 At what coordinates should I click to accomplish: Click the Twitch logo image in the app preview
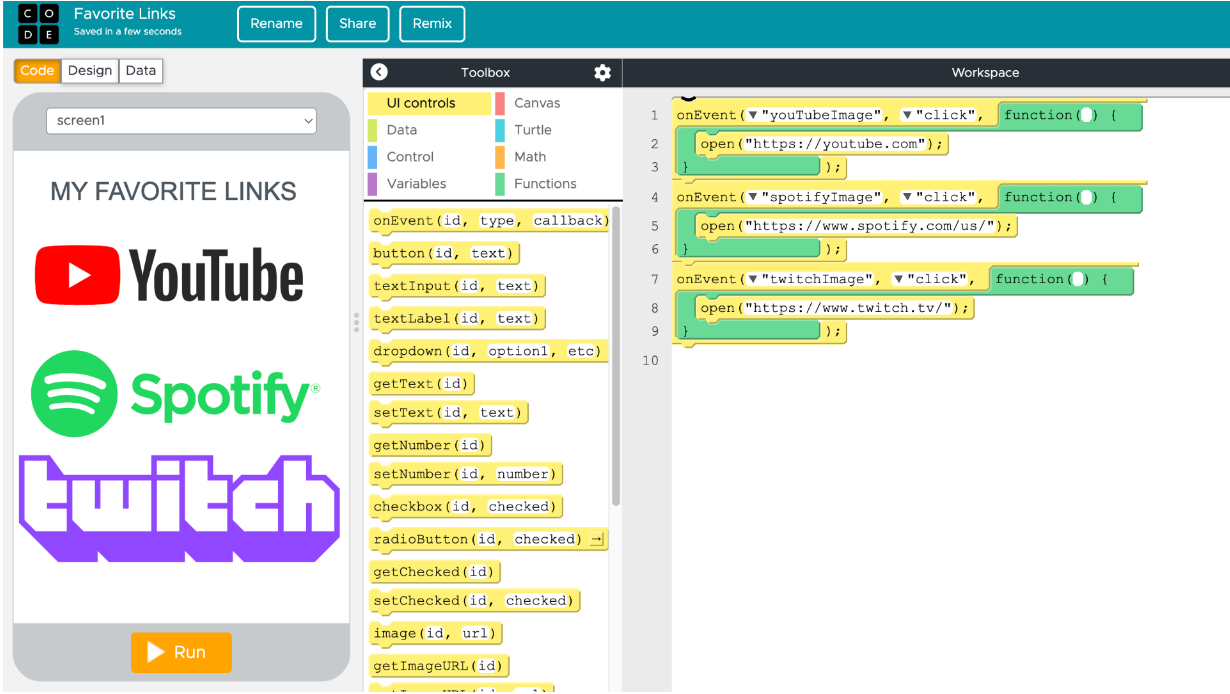(x=179, y=508)
